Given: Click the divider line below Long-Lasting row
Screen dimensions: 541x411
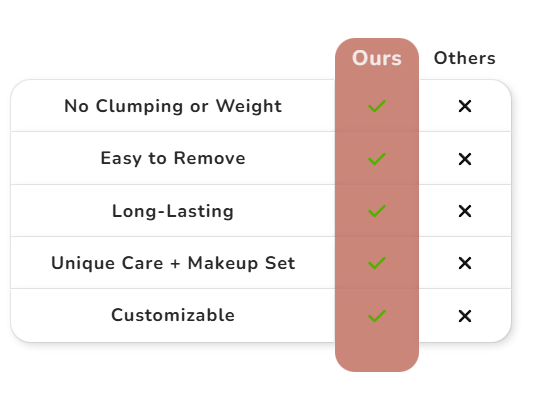Looking at the screenshot, I should 261,237.
